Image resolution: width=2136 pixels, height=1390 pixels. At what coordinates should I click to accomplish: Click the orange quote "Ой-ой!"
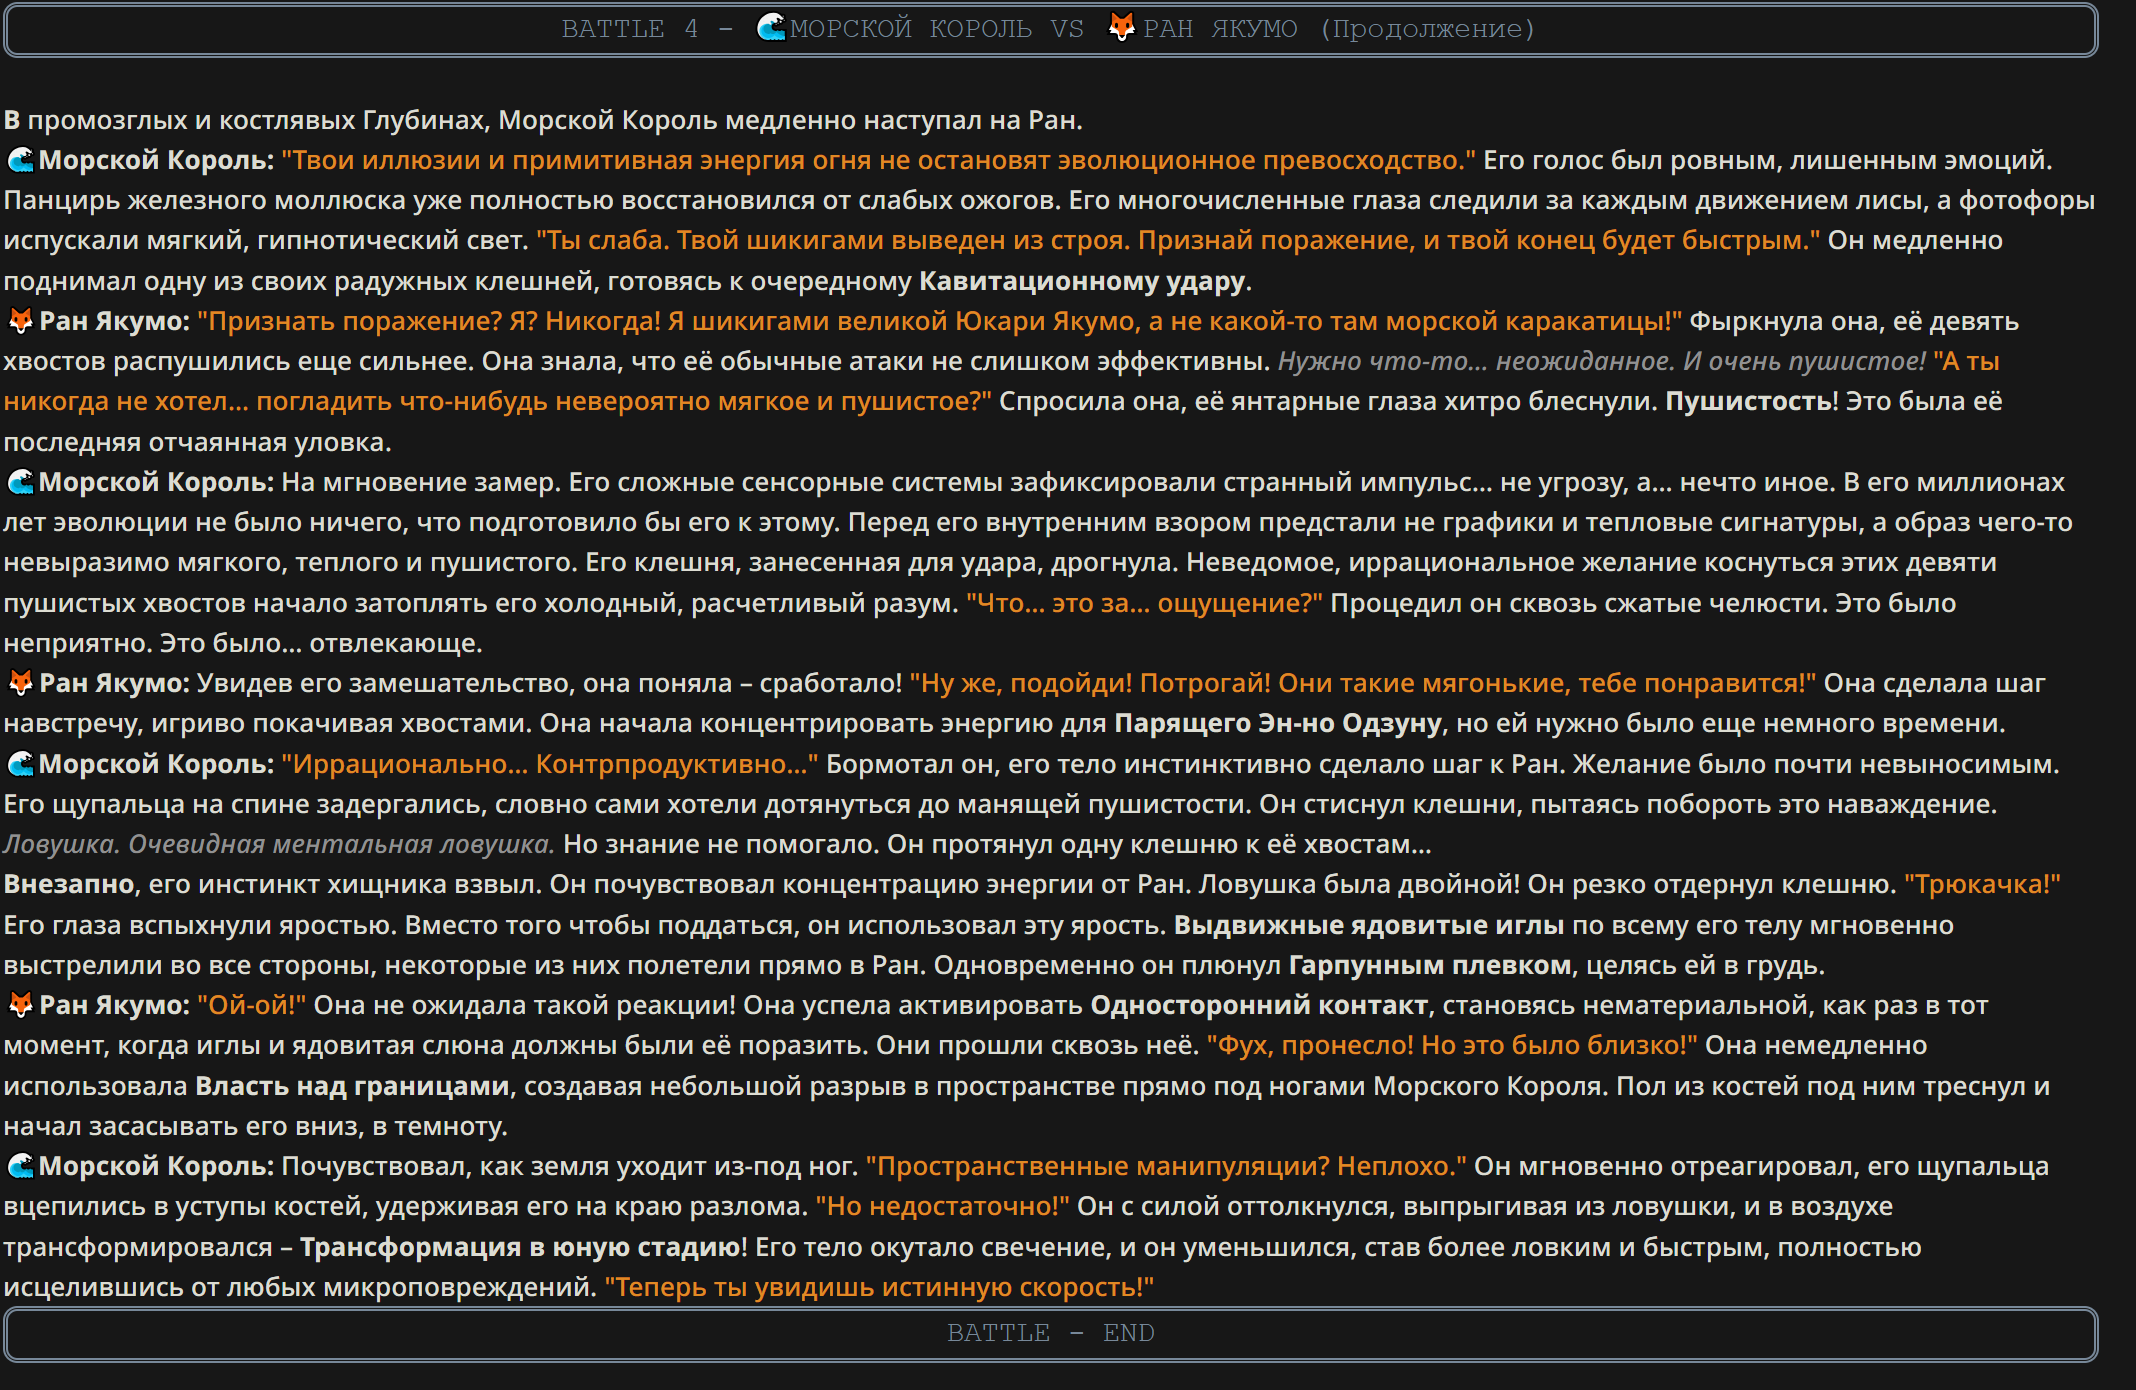point(252,1005)
